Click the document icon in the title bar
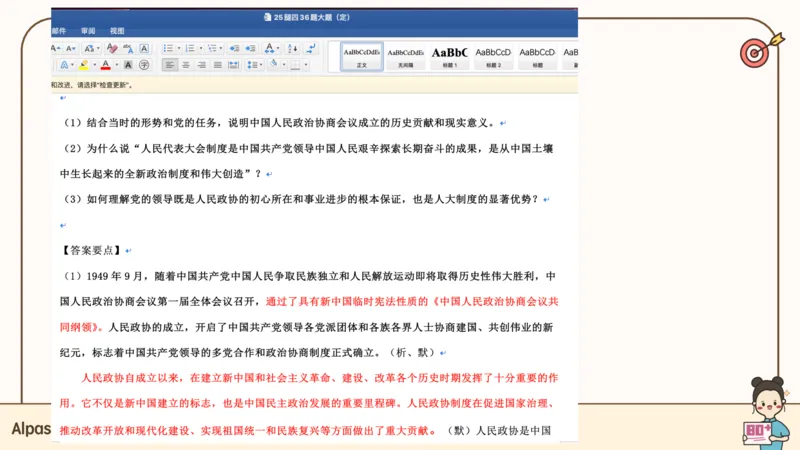The height and width of the screenshot is (450, 800). (267, 17)
